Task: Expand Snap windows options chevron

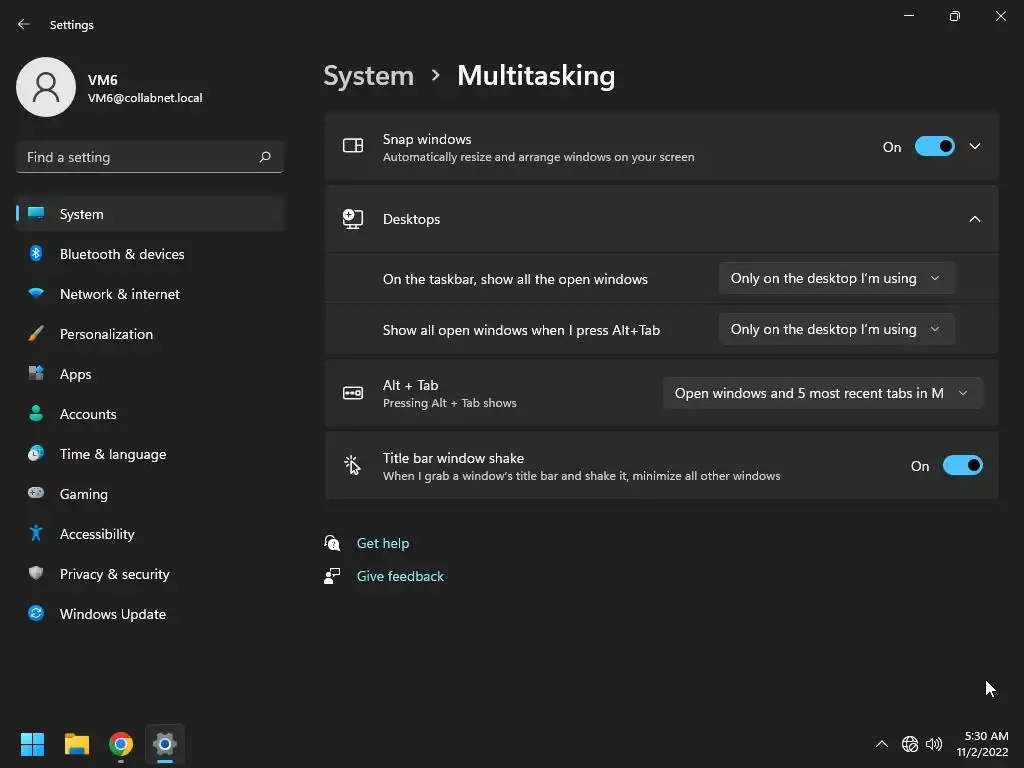Action: pyautogui.click(x=975, y=147)
